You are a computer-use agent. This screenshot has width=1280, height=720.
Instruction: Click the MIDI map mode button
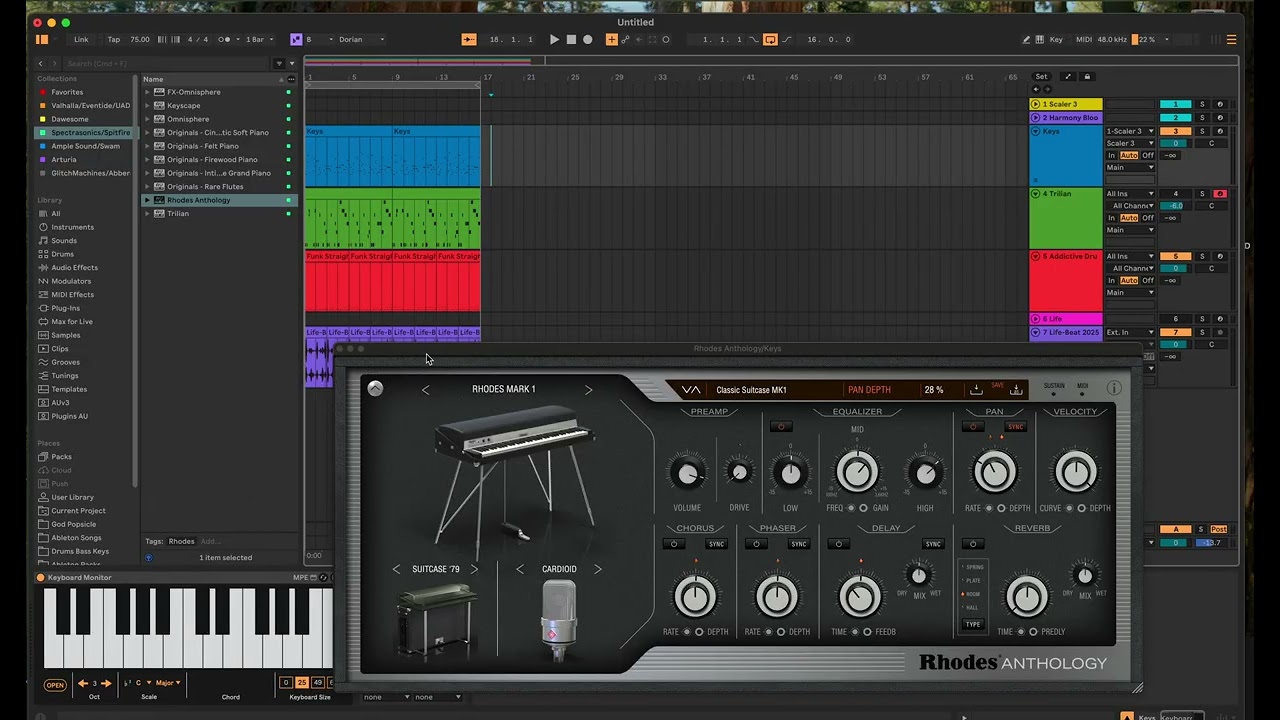1084,39
